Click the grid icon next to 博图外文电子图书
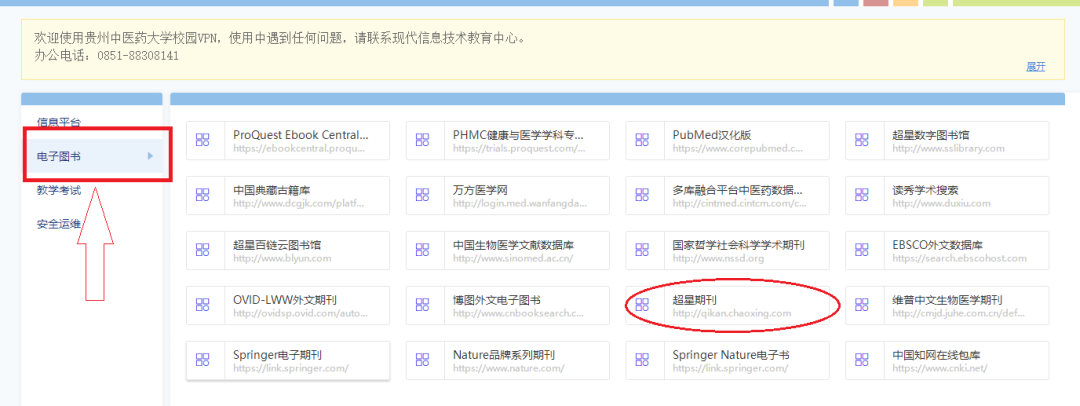Viewport: 1080px width, 406px height. pos(422,305)
